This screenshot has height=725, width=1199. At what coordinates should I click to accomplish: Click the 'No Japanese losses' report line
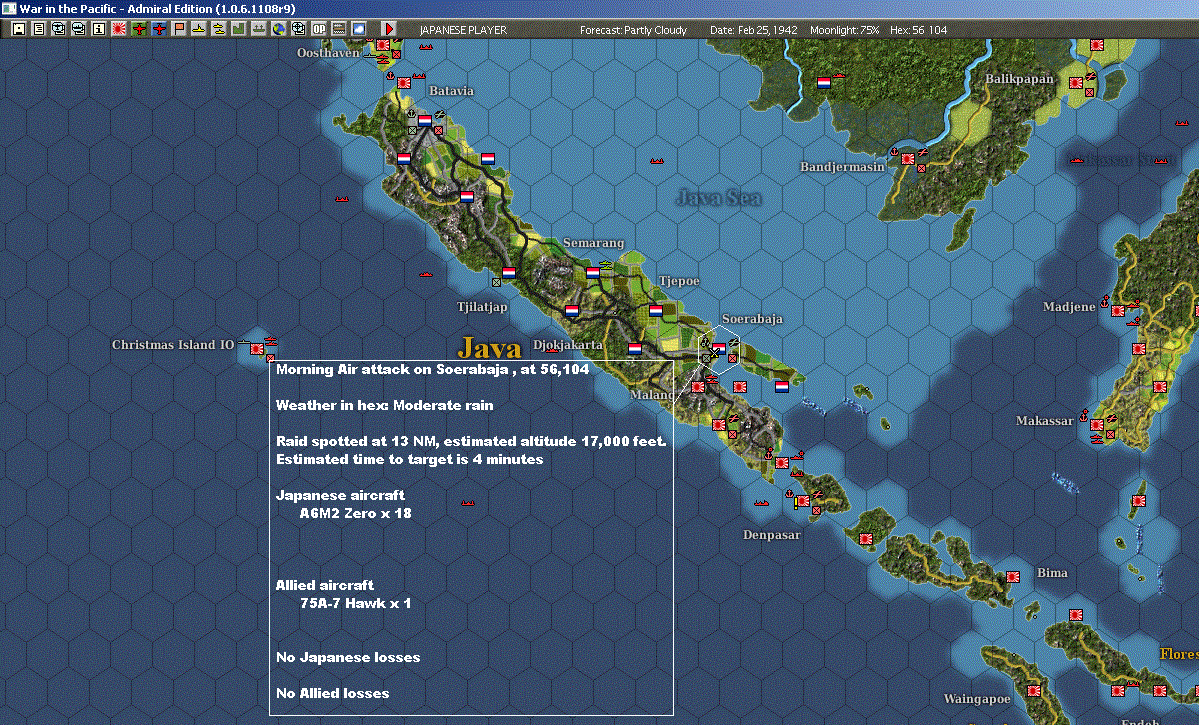click(348, 658)
